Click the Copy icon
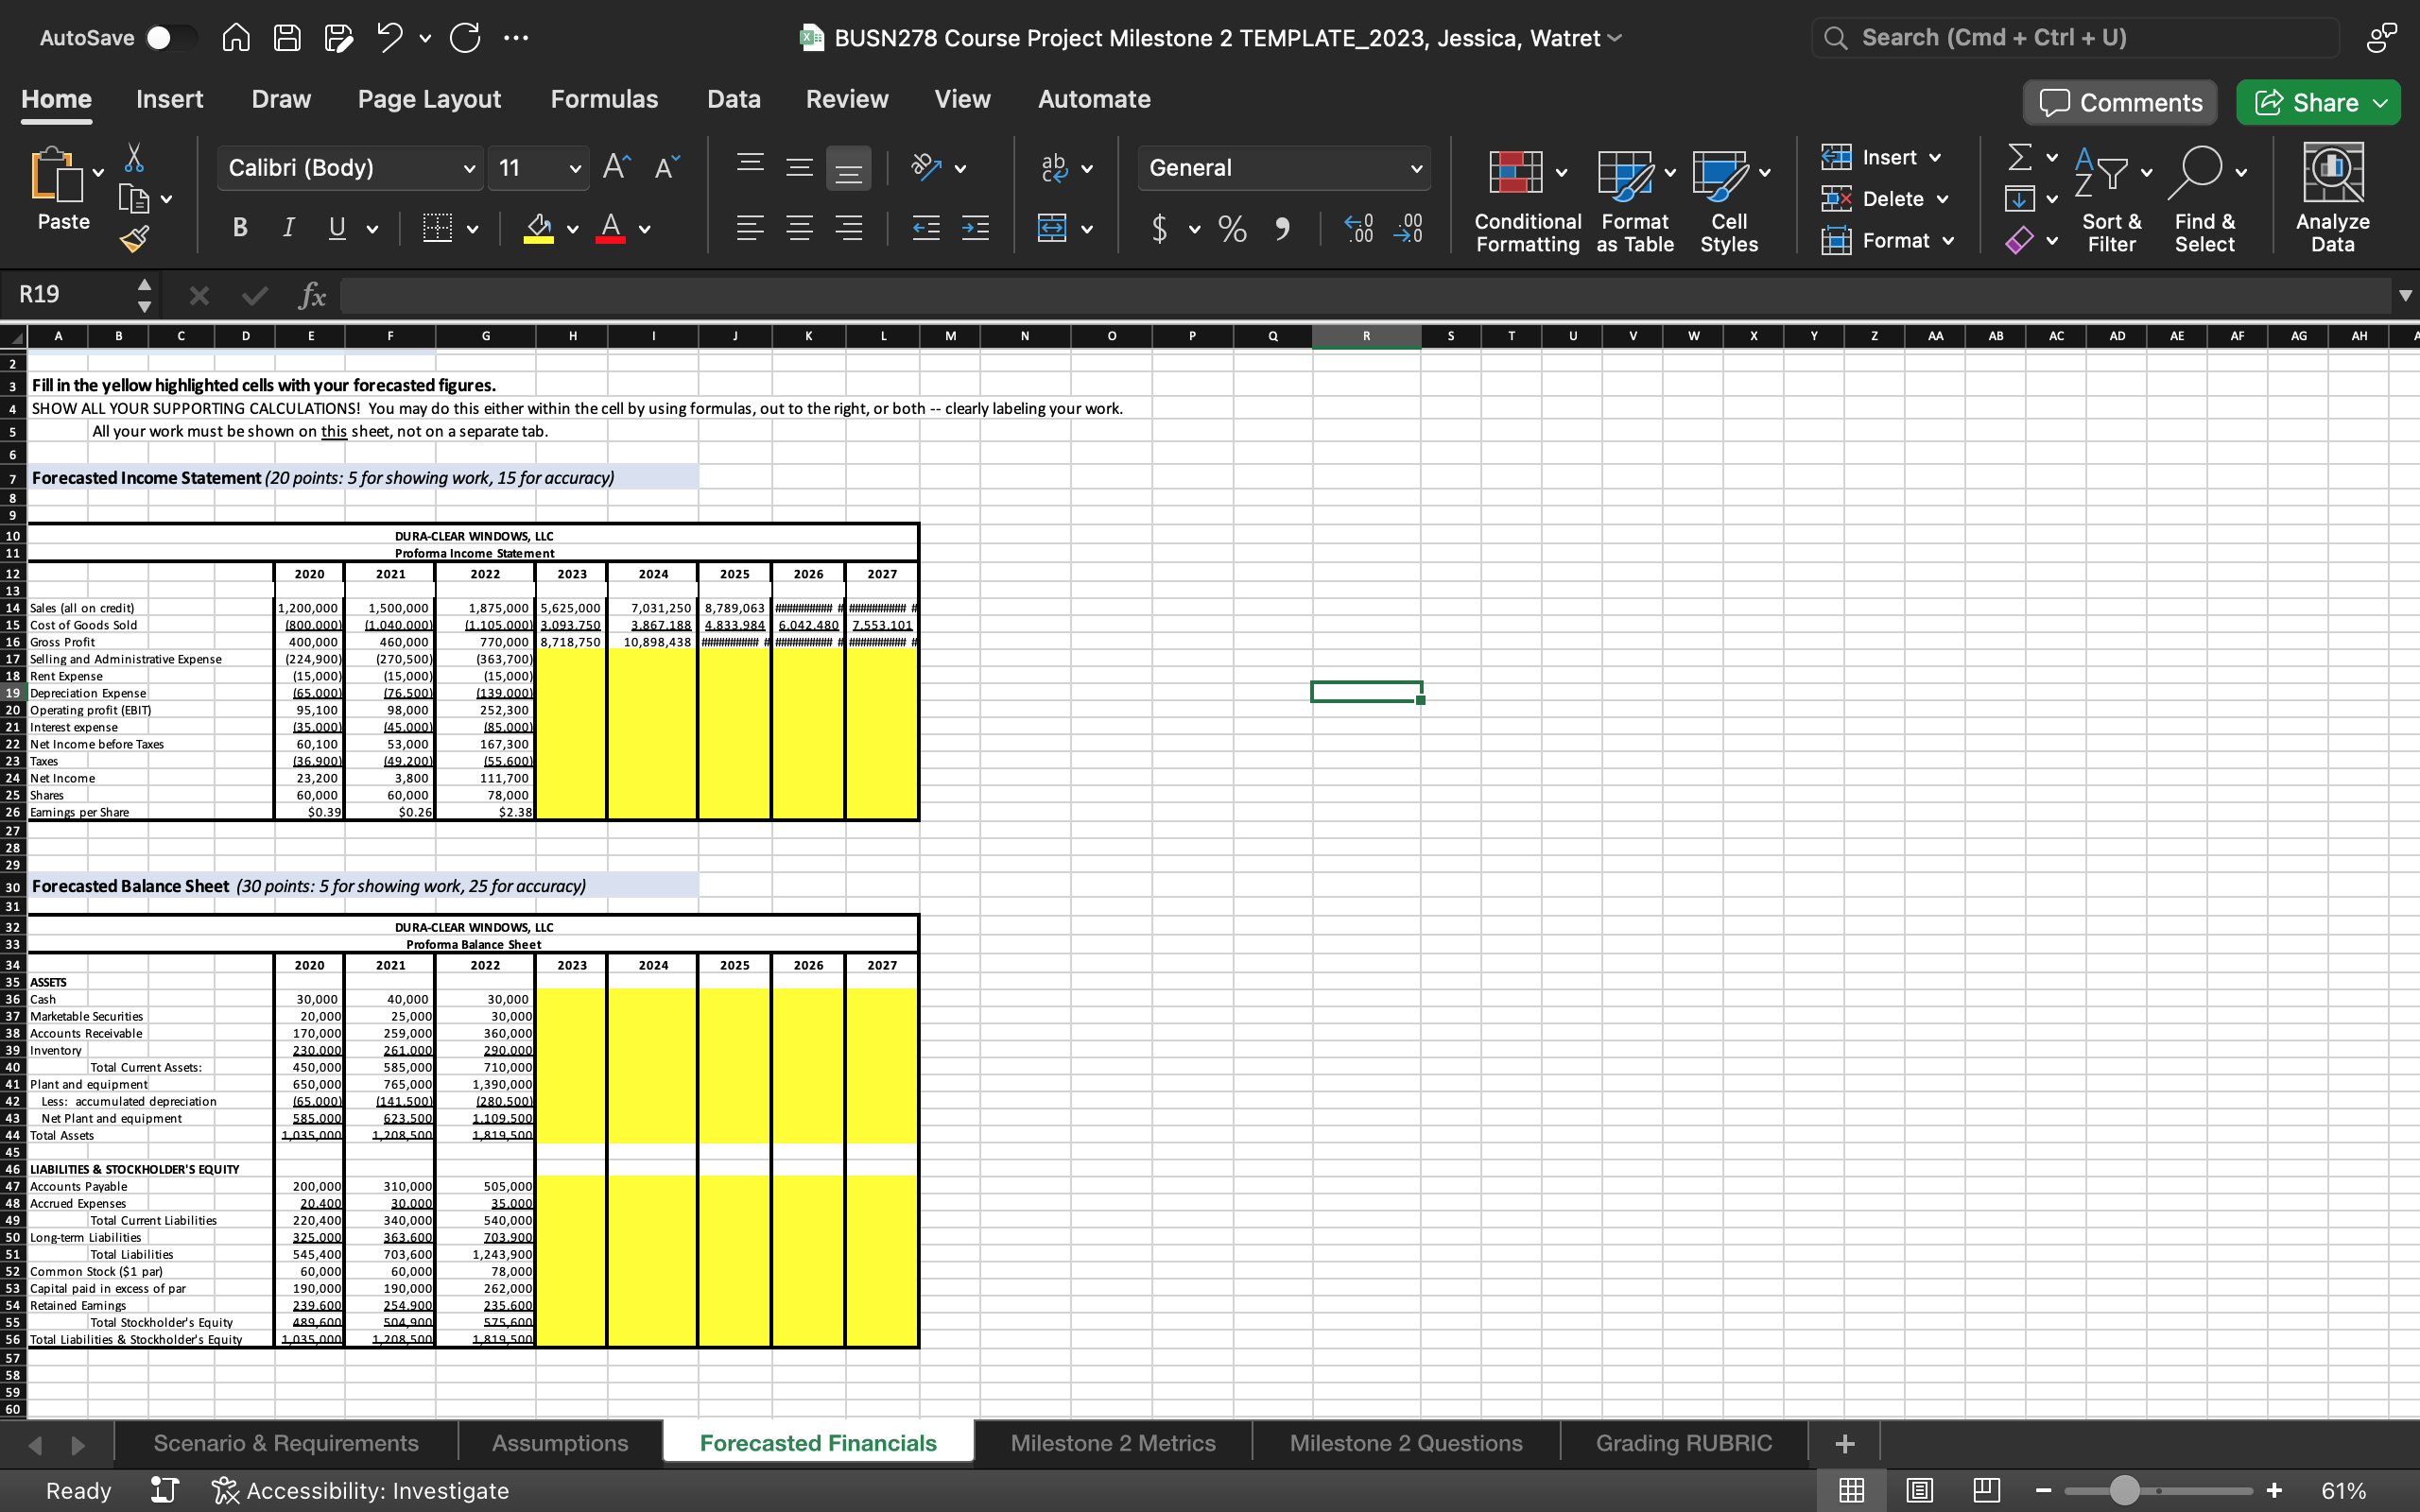The width and height of the screenshot is (2420, 1512). [x=134, y=199]
